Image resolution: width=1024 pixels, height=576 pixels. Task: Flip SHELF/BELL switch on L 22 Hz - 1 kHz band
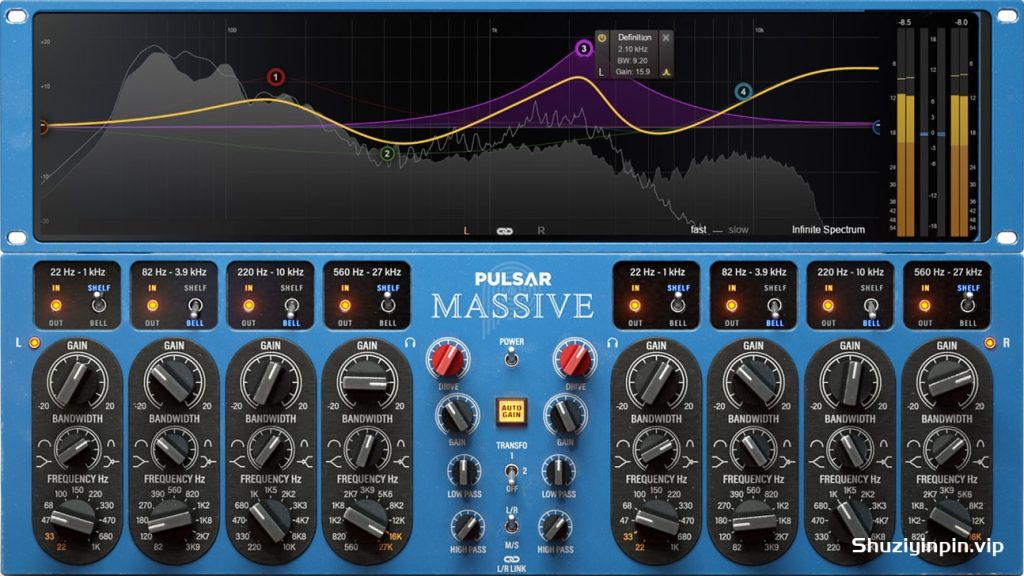pos(99,303)
